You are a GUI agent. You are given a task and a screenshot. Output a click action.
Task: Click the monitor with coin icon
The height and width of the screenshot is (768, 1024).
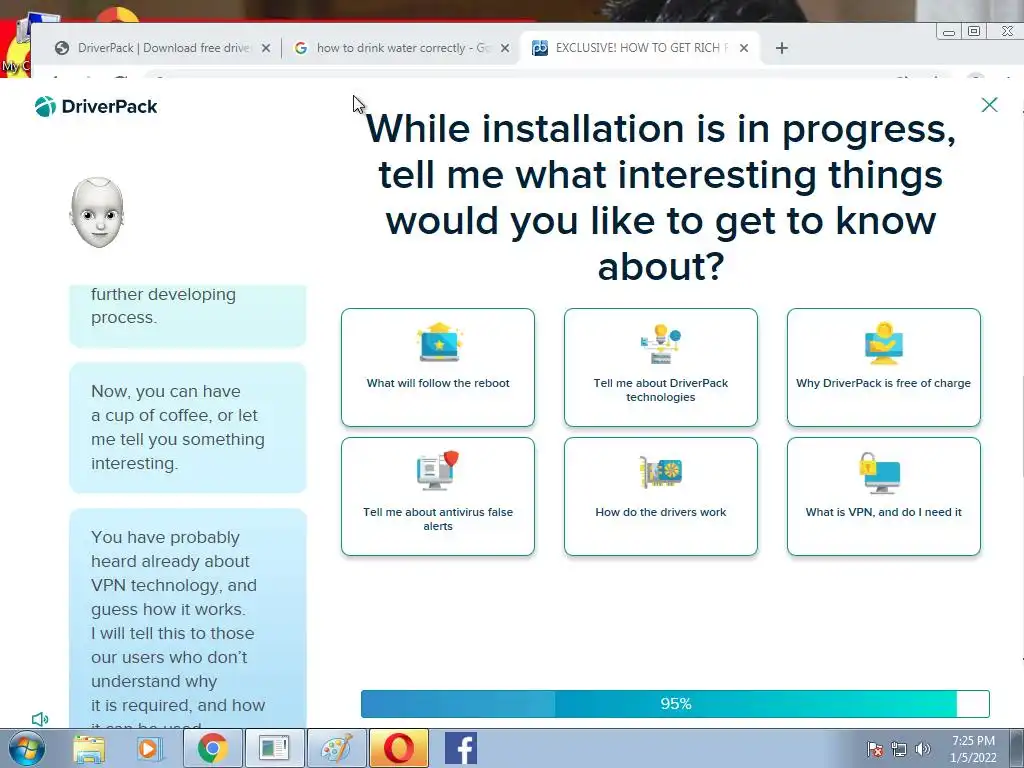[x=884, y=342]
